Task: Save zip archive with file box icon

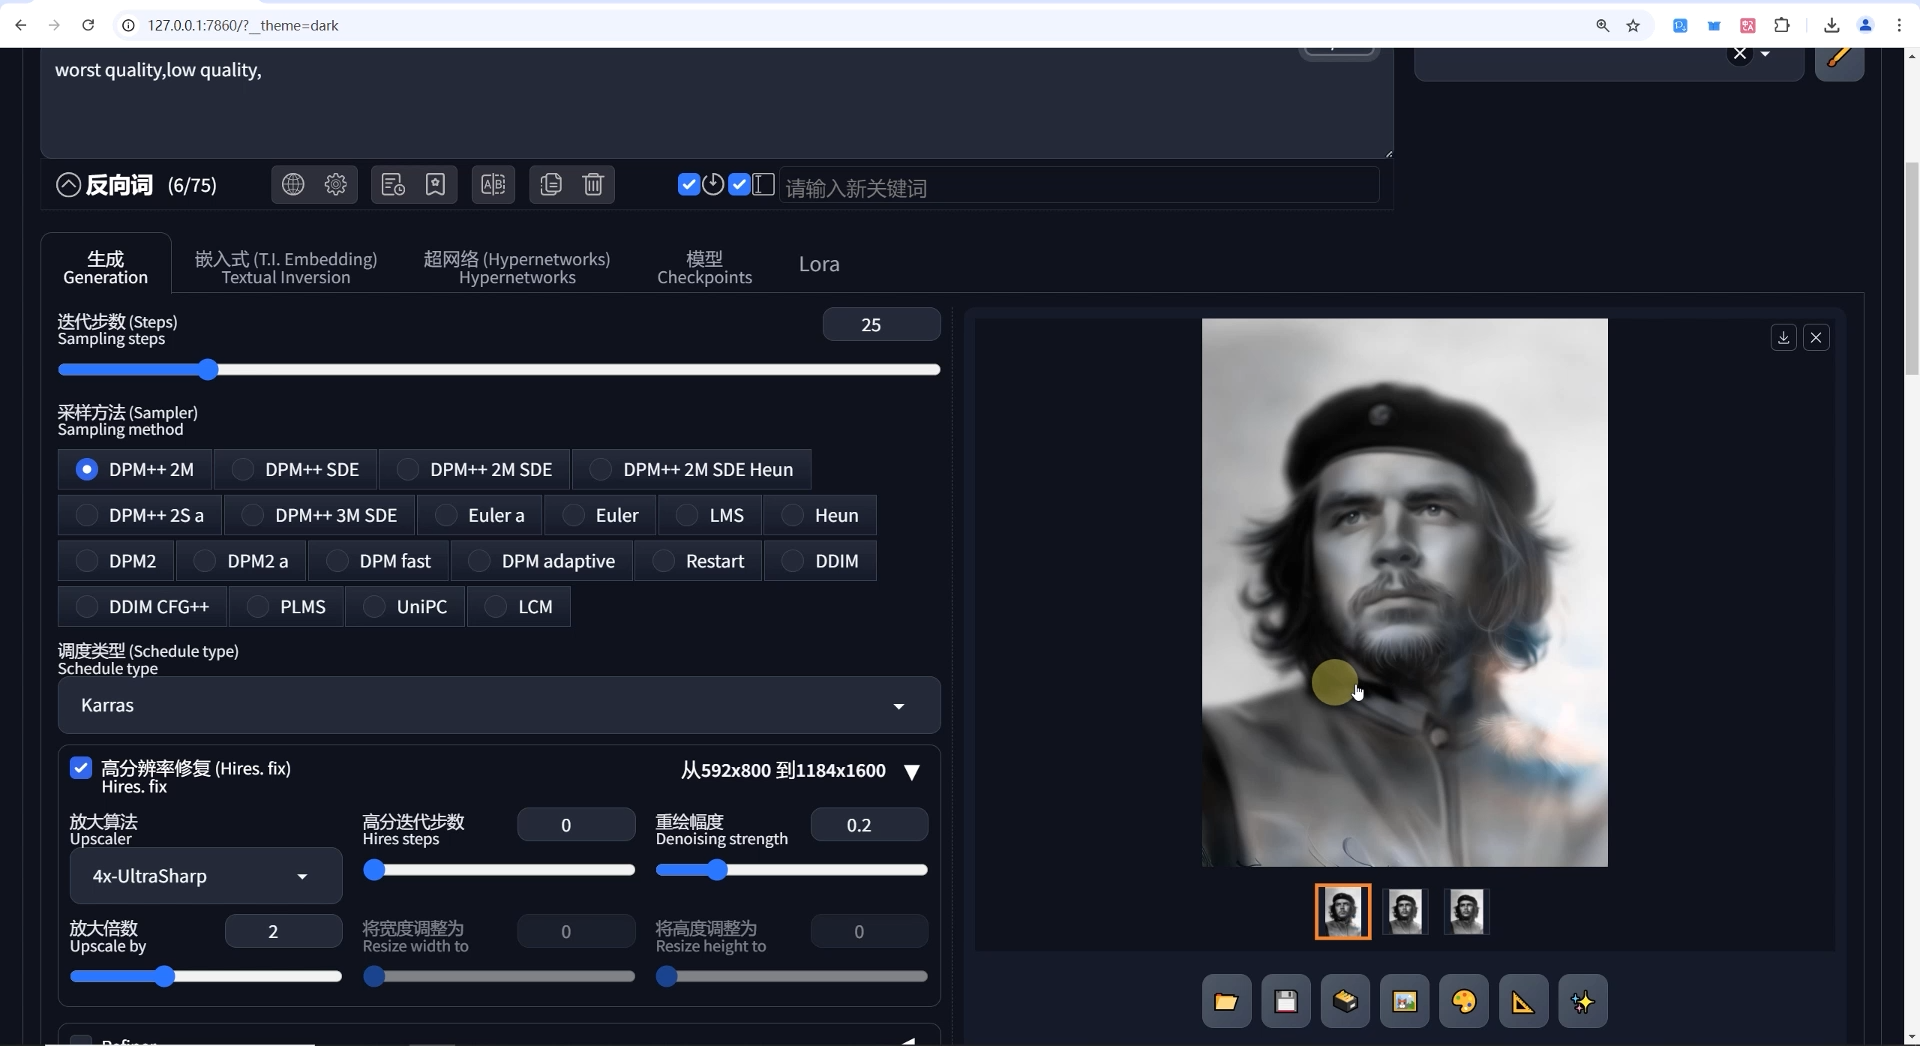Action: (1345, 1001)
